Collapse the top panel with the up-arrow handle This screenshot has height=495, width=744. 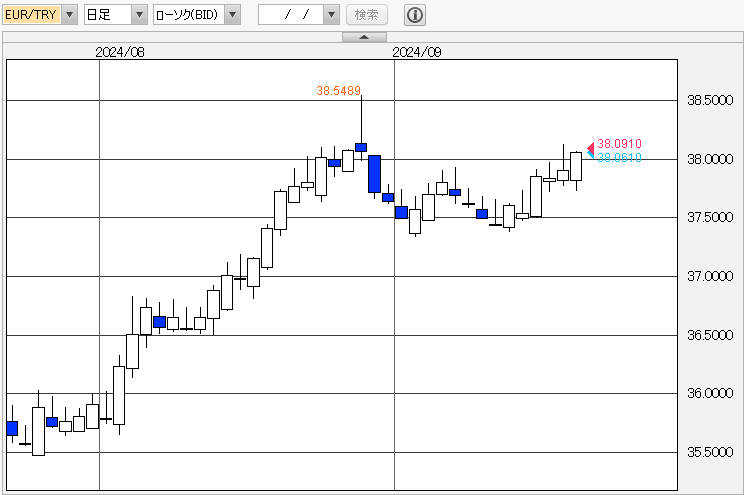click(x=364, y=37)
